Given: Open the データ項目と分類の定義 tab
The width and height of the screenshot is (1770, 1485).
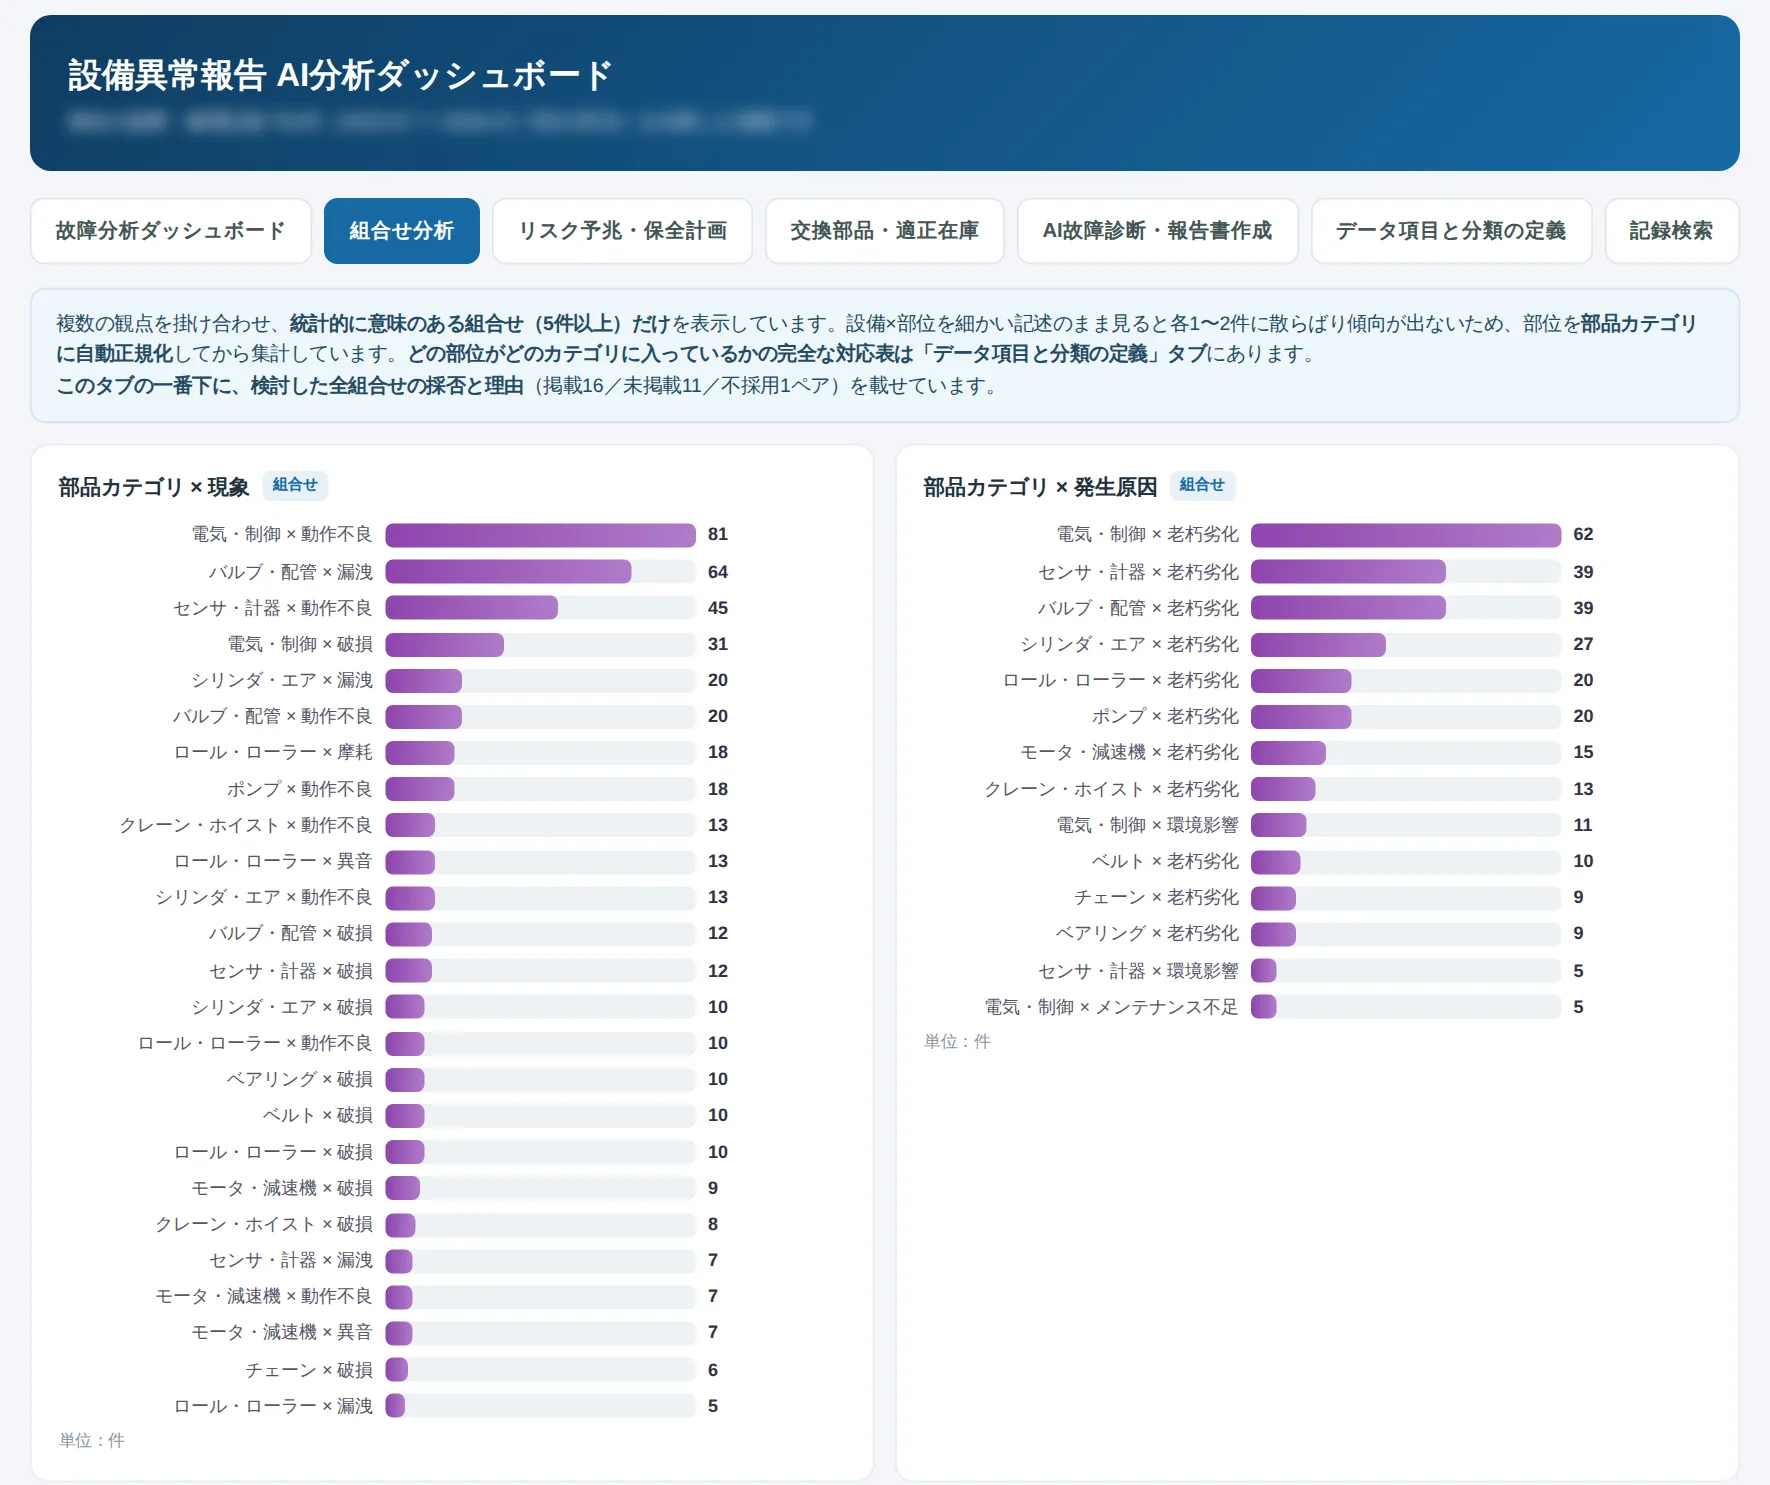Looking at the screenshot, I should 1451,231.
